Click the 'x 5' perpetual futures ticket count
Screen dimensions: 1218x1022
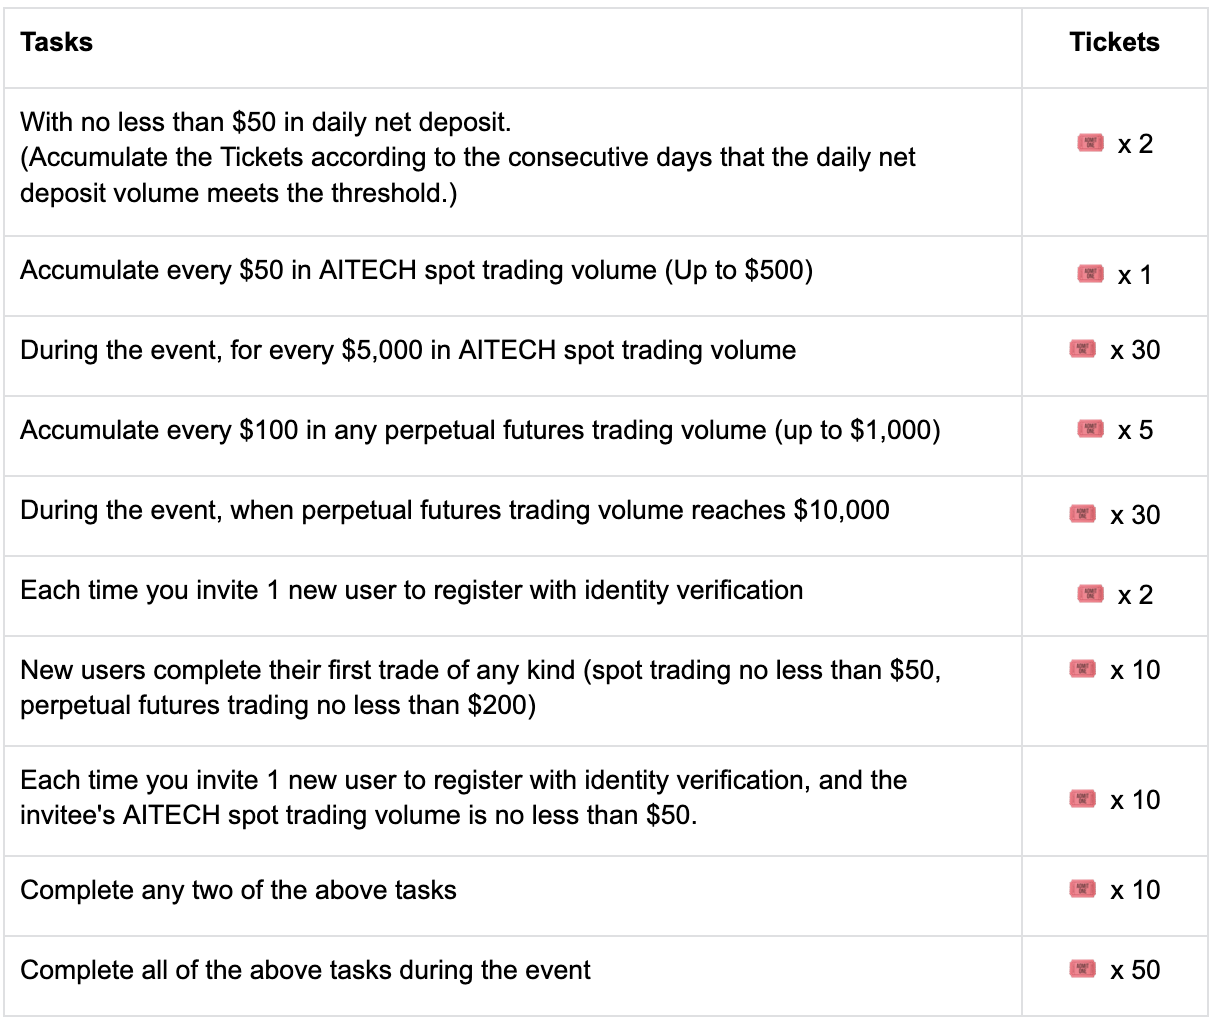pos(1135,430)
